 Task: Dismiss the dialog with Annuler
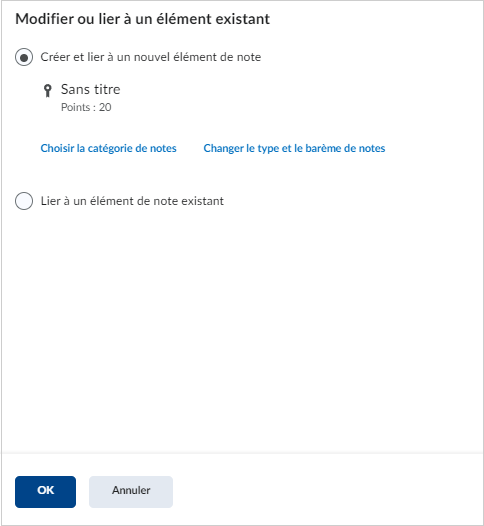(x=131, y=491)
